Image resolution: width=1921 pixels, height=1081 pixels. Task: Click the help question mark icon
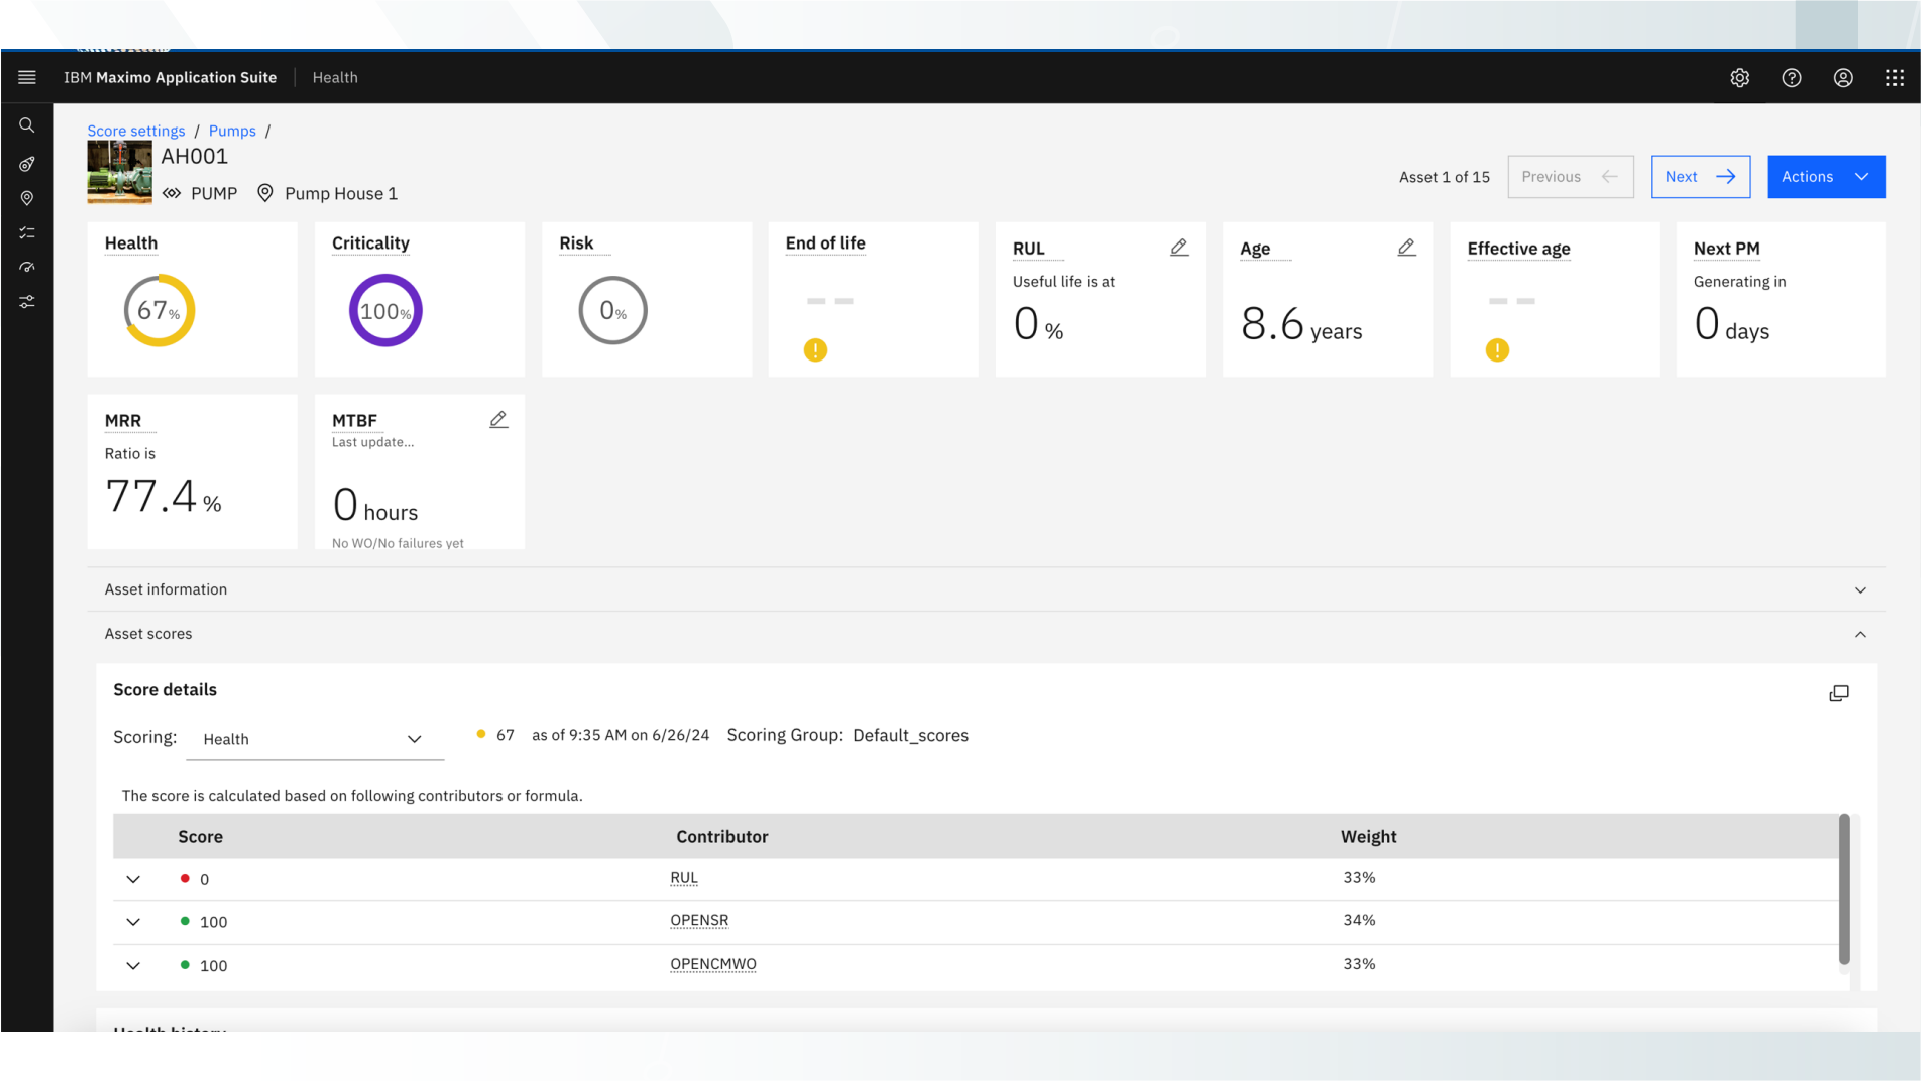click(x=1792, y=78)
